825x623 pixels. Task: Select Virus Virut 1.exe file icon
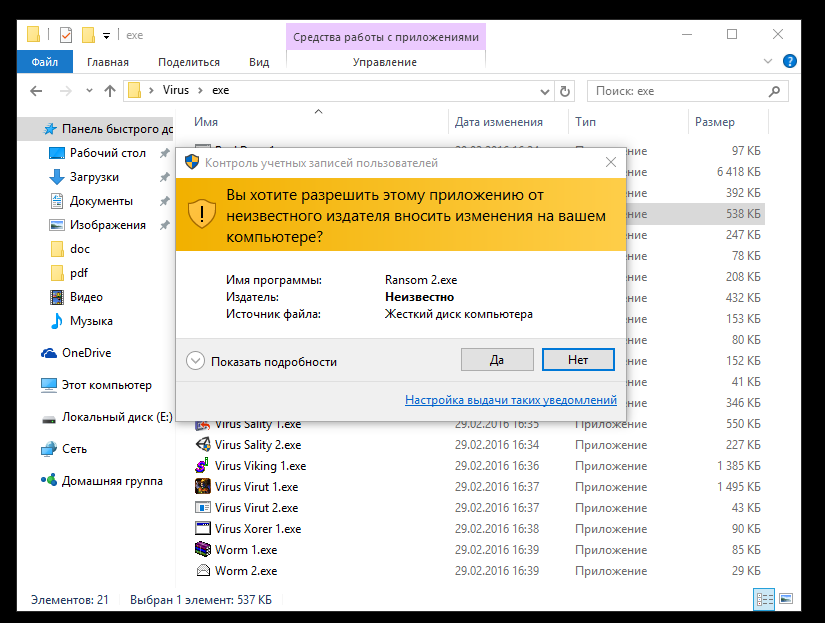pyautogui.click(x=203, y=487)
